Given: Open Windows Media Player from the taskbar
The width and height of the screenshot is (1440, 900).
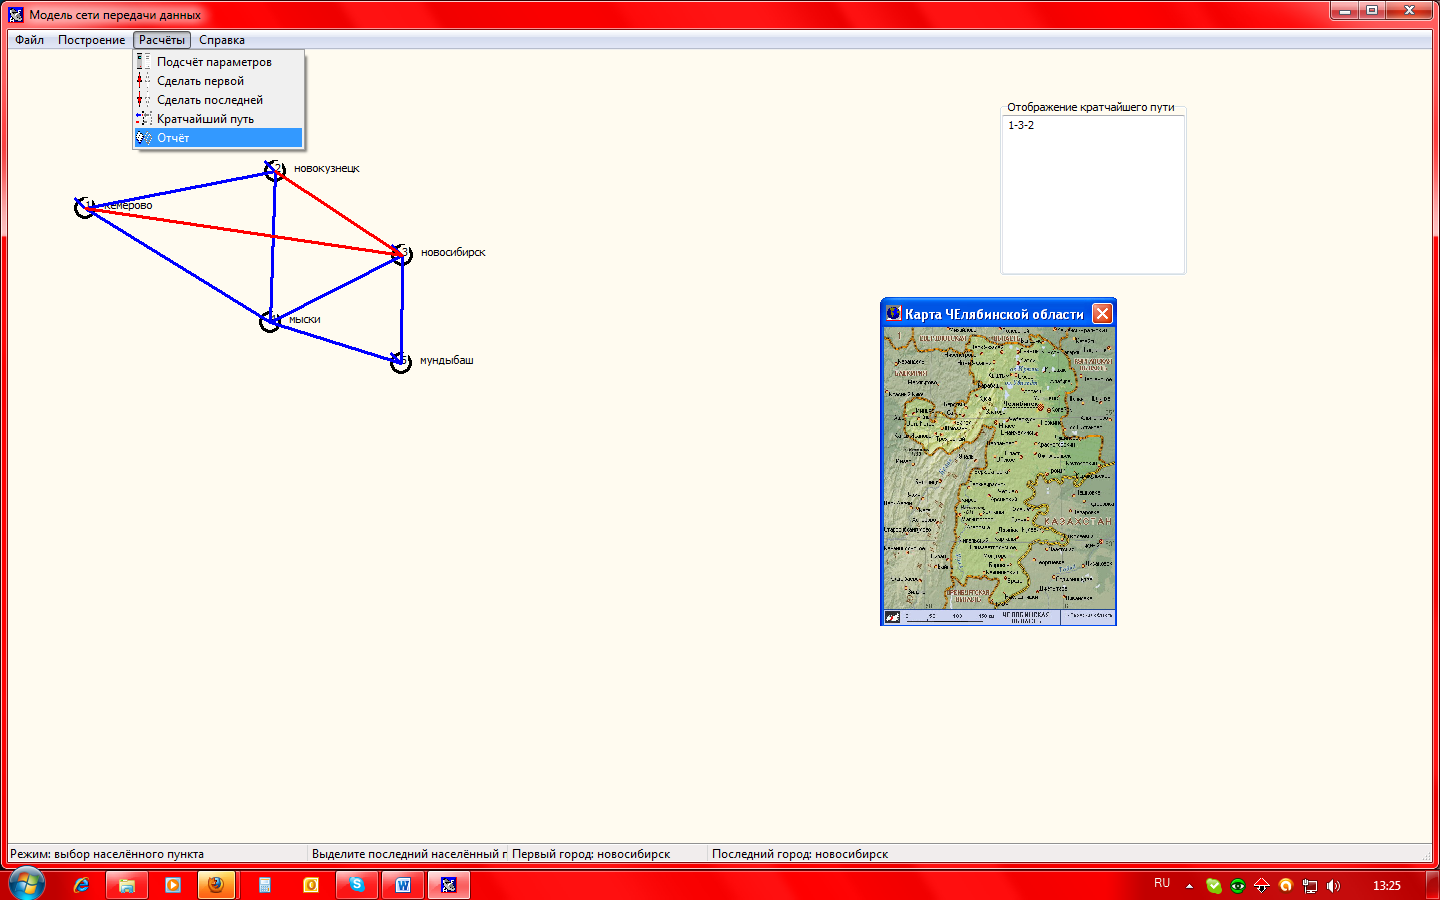Looking at the screenshot, I should coord(173,885).
